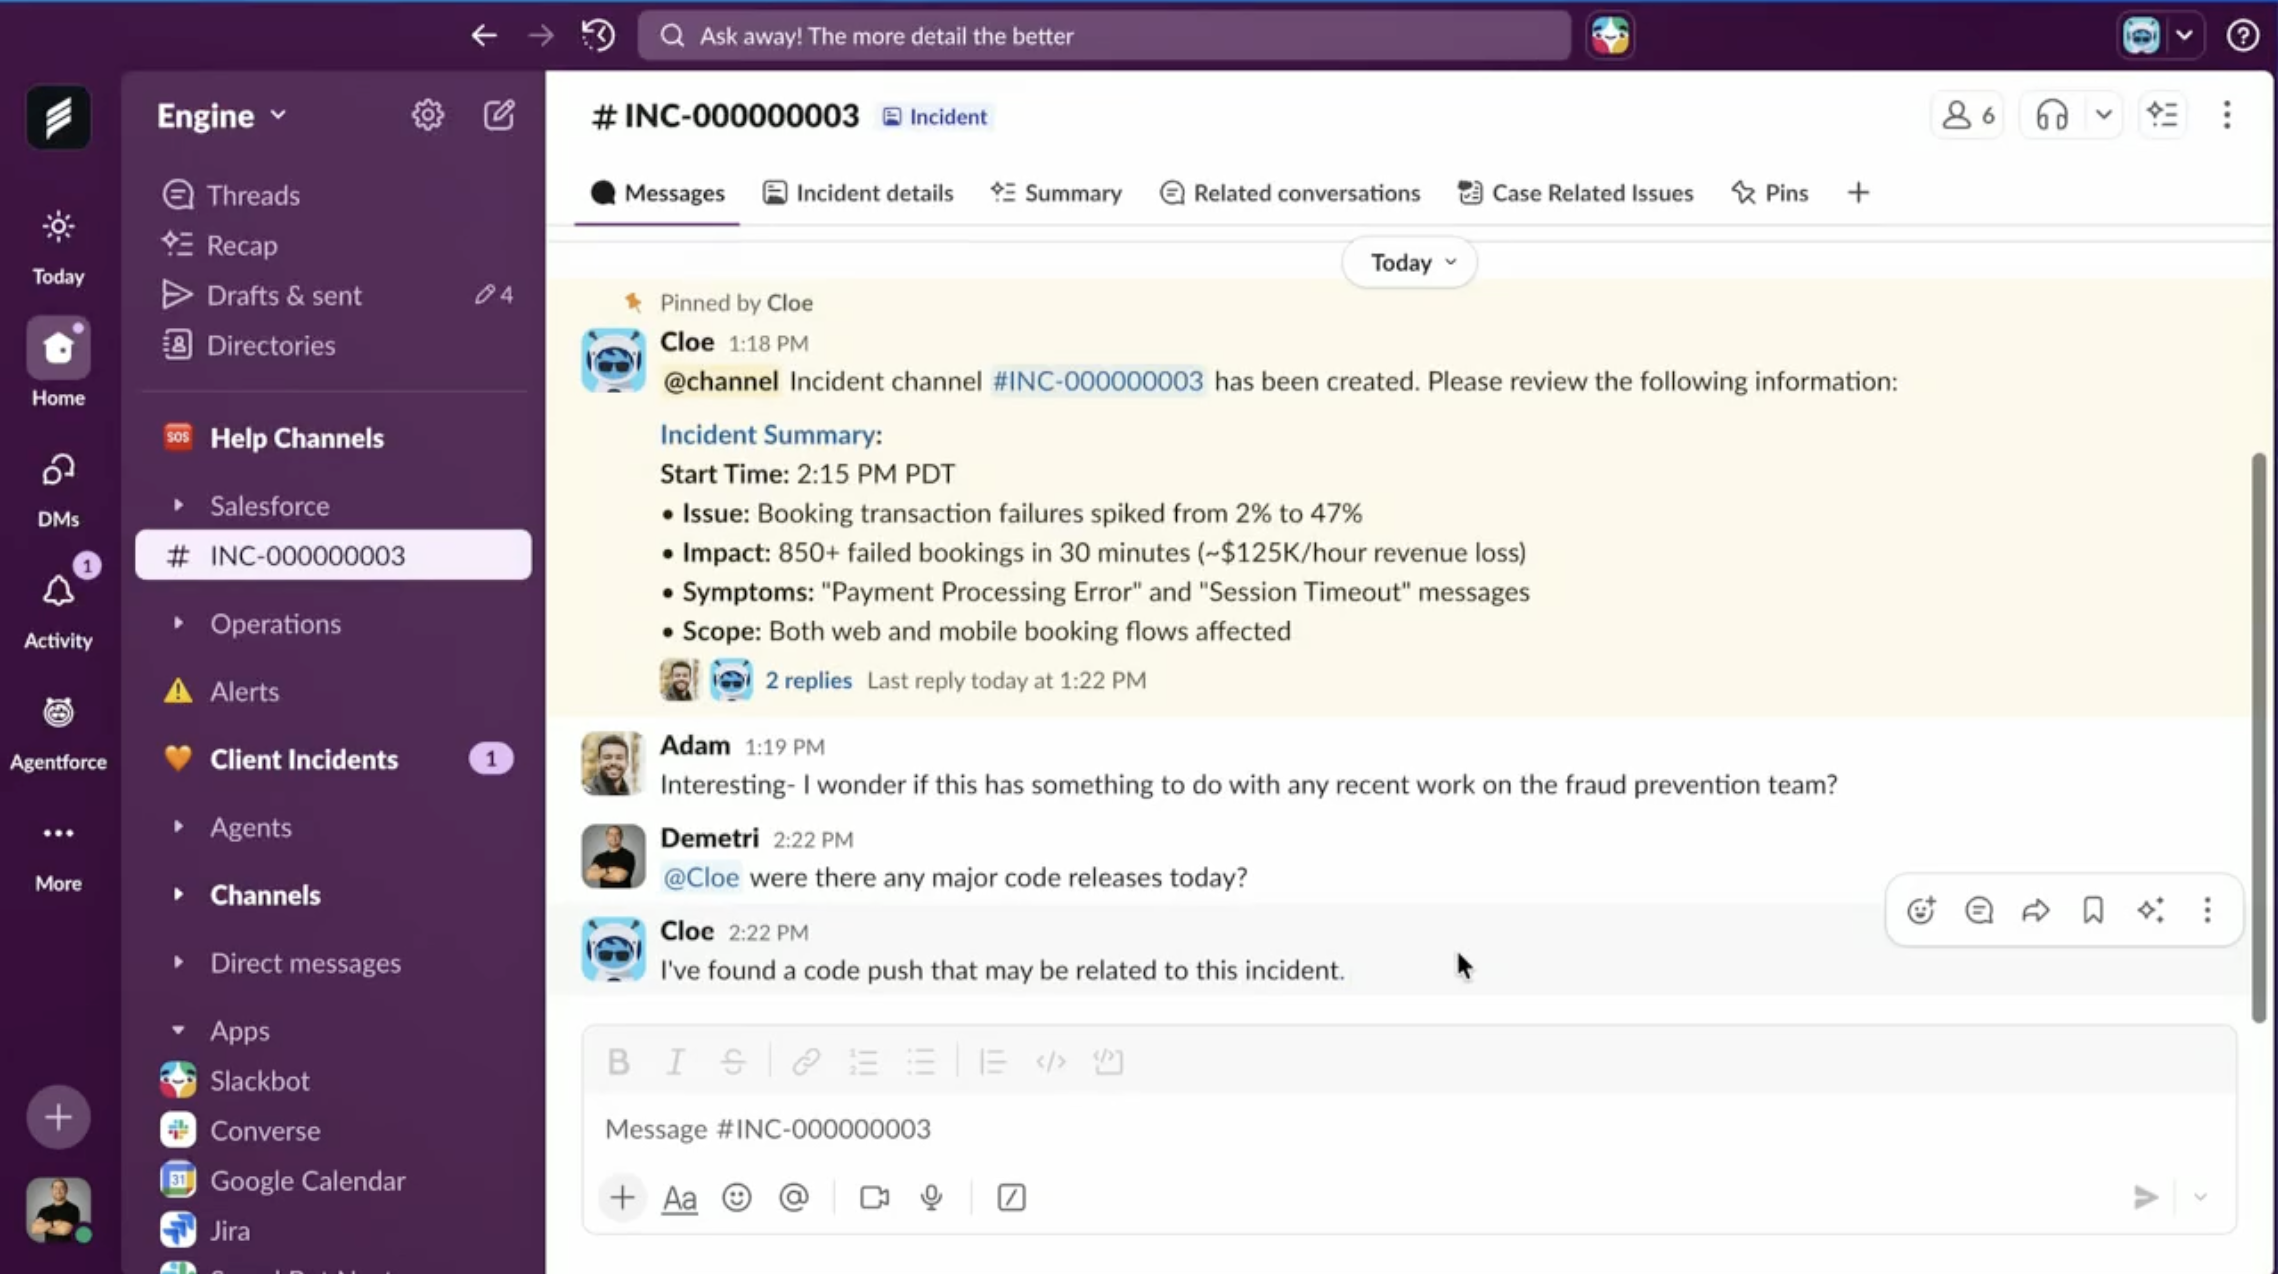This screenshot has width=2278, height=1274.
Task: Open the history clock icon
Action: [598, 36]
